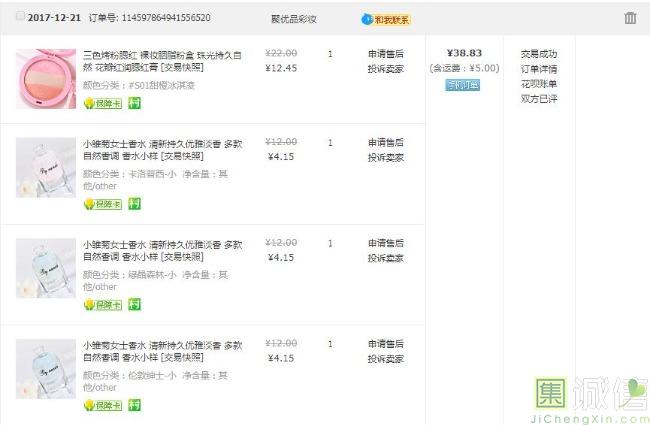Open the 聚优品彩妆 shop link

(x=294, y=19)
